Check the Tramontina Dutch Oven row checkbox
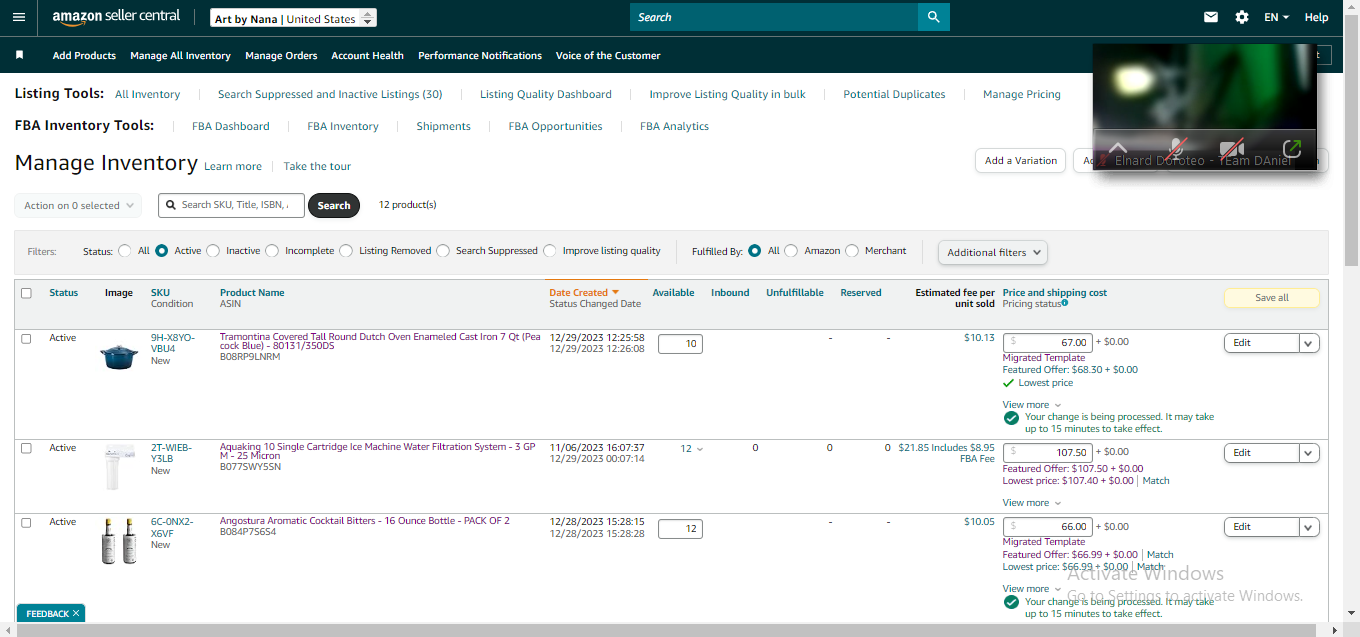 coord(26,339)
